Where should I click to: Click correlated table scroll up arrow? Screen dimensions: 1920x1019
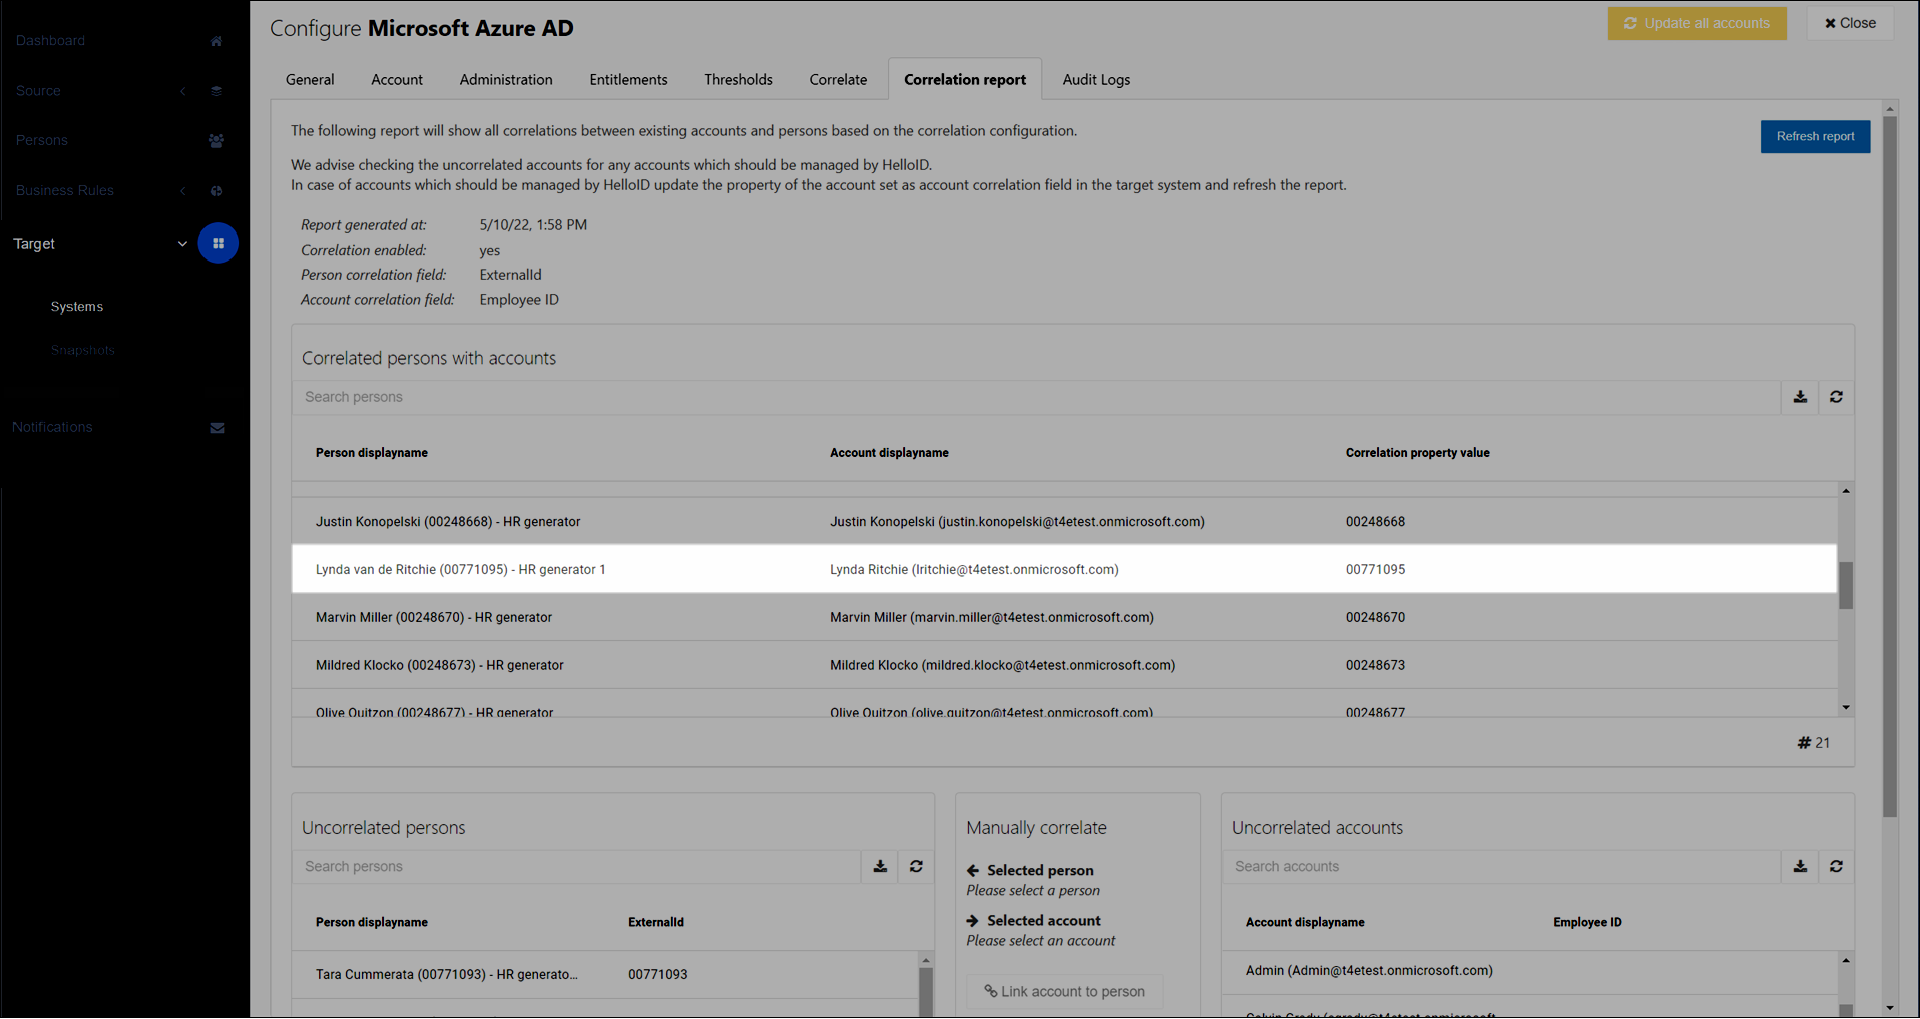(x=1846, y=491)
